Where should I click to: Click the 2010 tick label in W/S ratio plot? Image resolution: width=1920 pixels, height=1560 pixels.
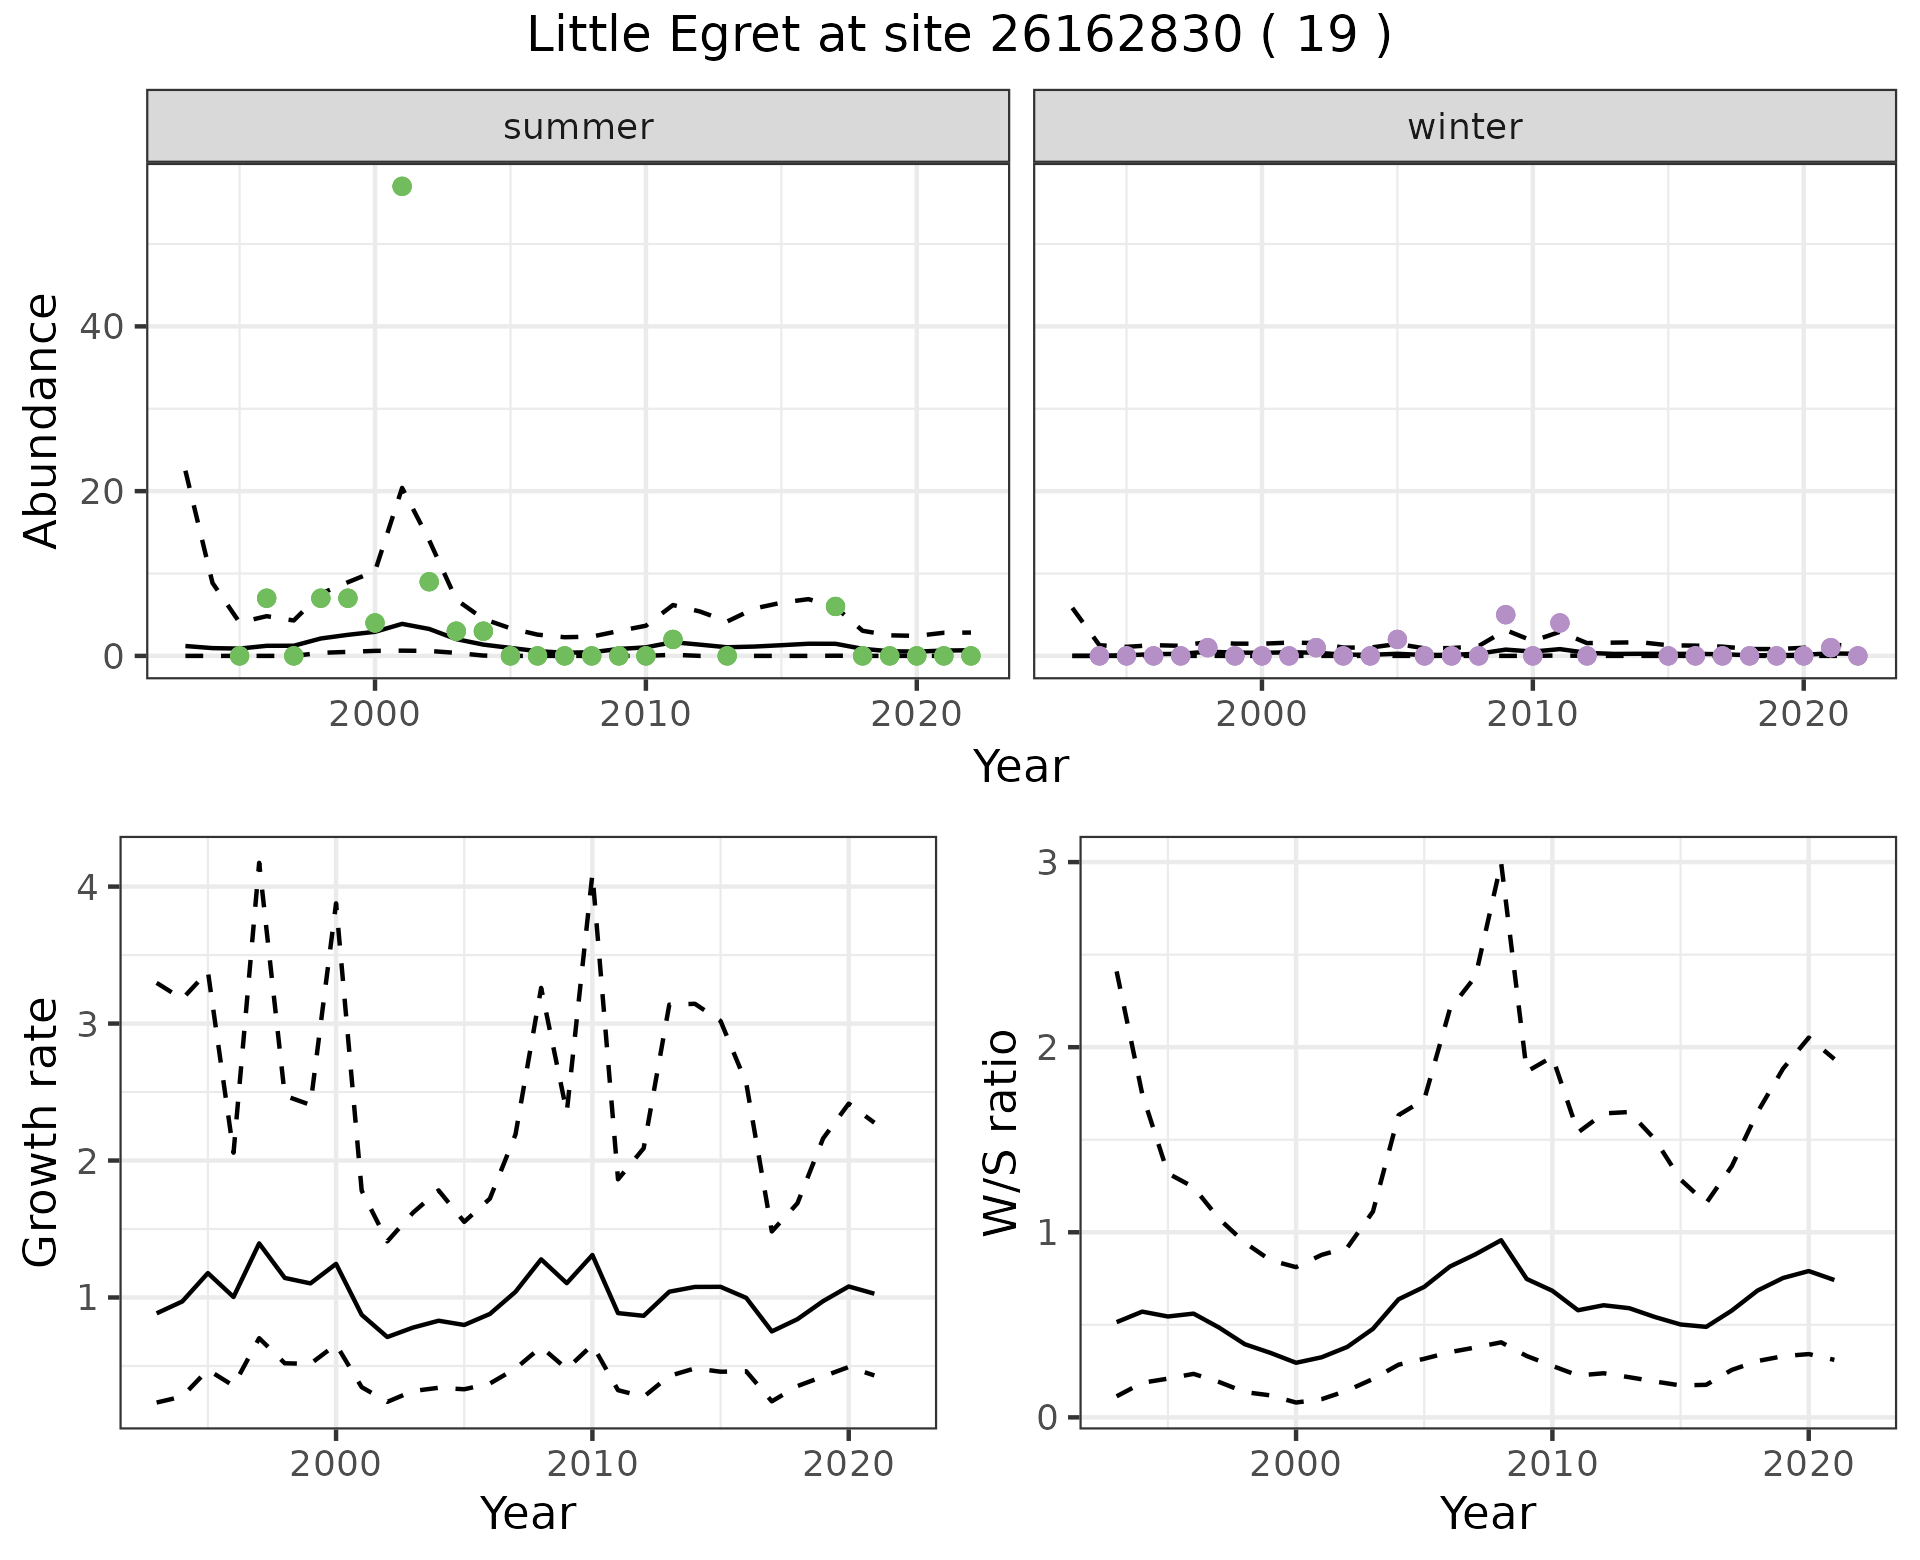[x=1551, y=1464]
